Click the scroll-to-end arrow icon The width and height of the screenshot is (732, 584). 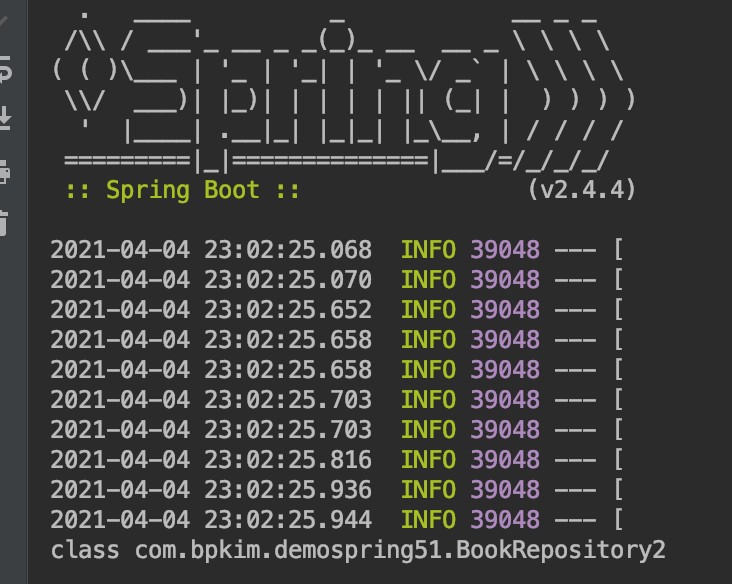click(5, 118)
